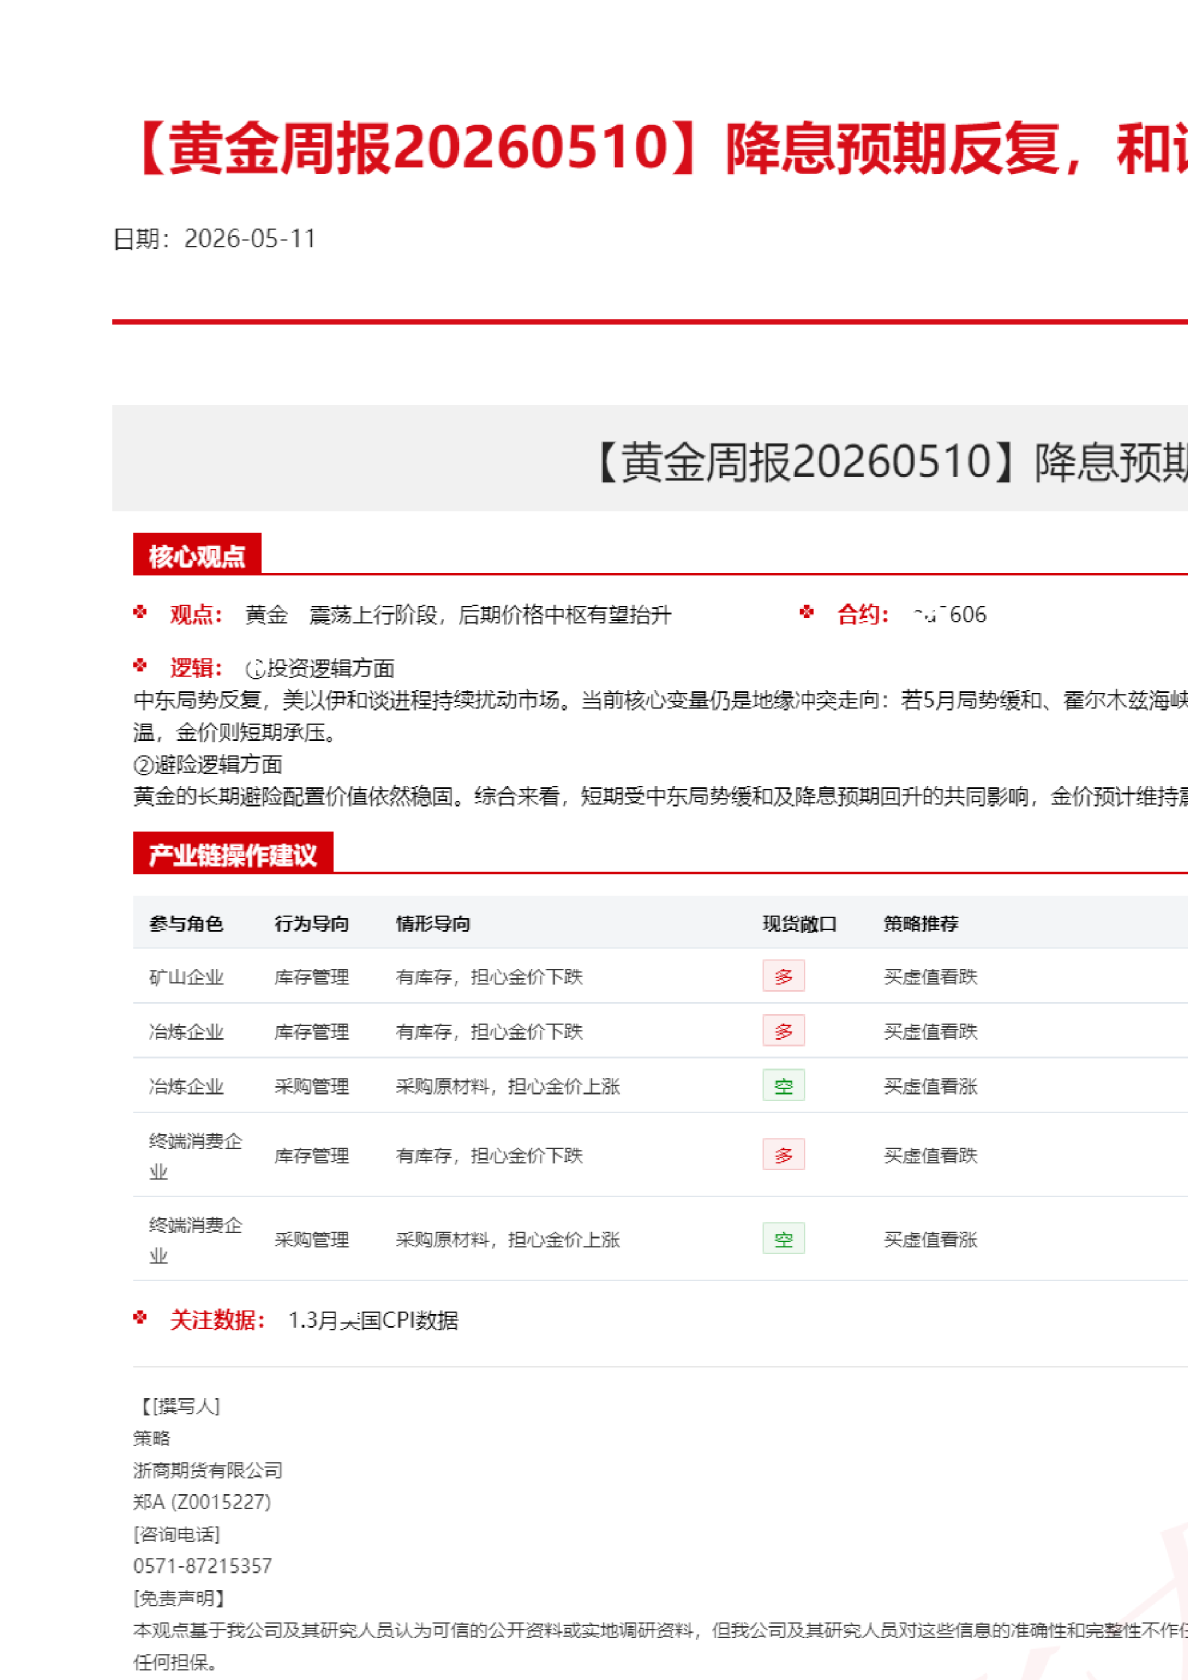
Task: Select the phone number 0571-87215357
Action: coord(203,1567)
